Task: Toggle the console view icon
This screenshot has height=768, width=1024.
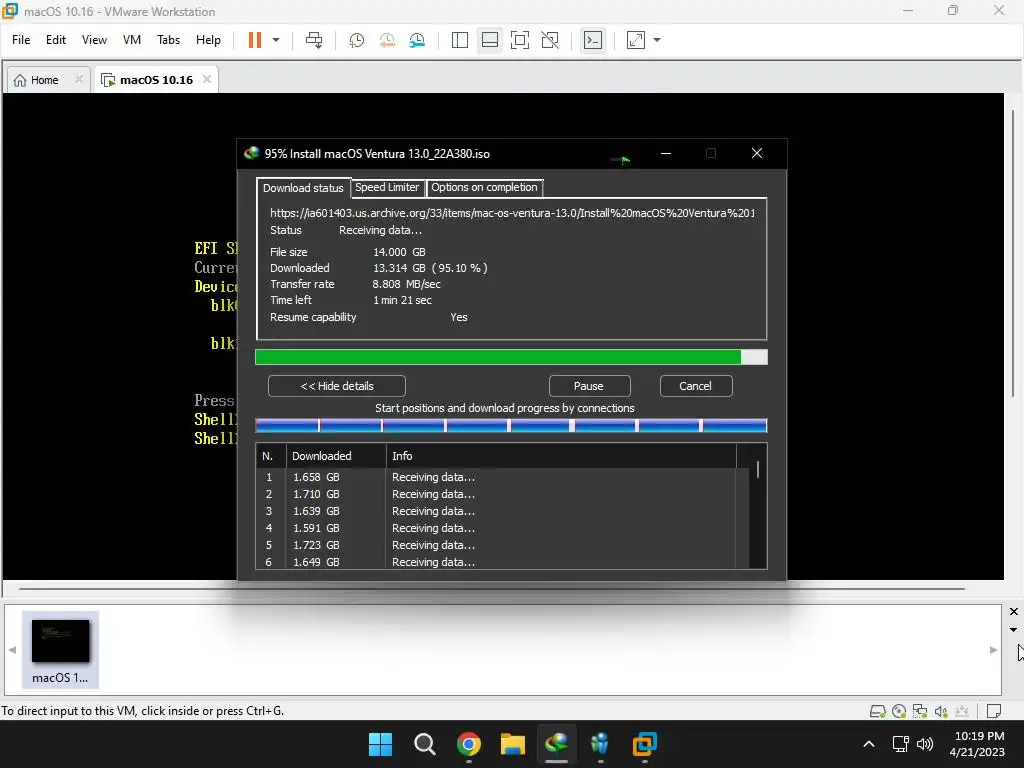Action: click(593, 40)
